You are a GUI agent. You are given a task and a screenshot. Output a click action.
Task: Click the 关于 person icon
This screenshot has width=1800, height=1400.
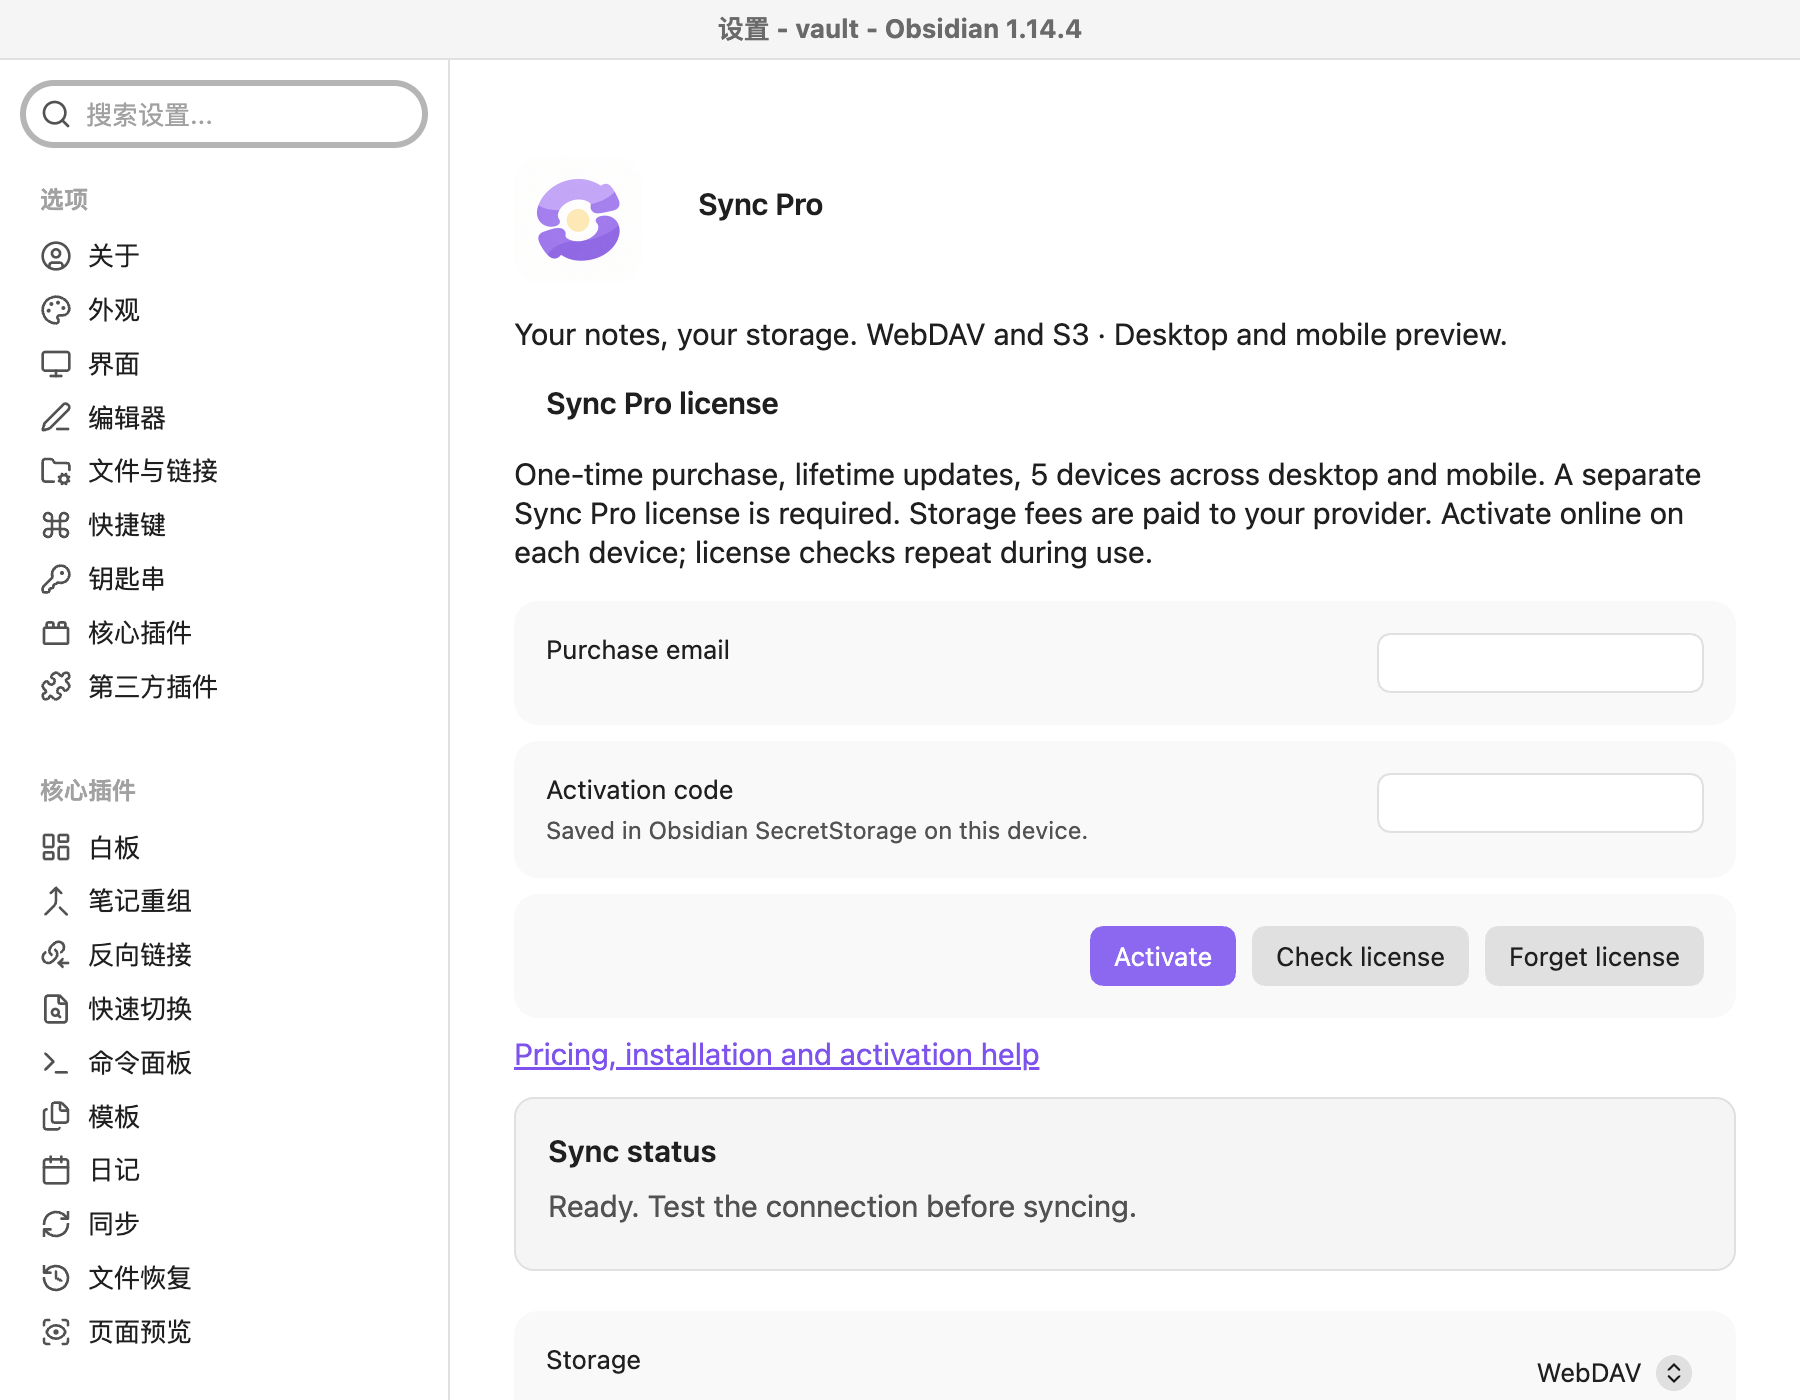[56, 256]
